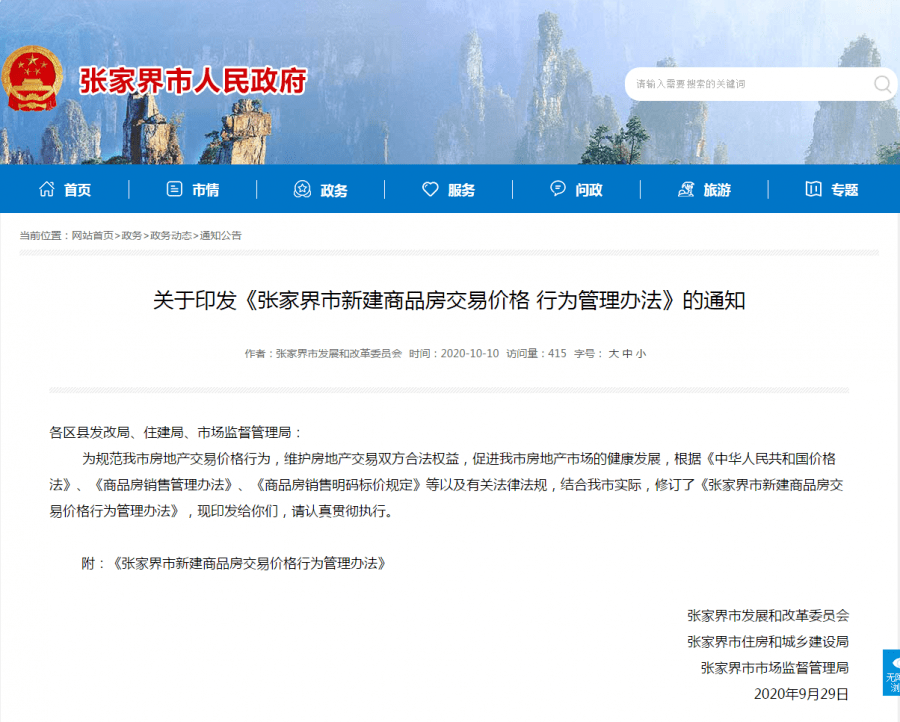Open the 服务 navigation menu

448,189
